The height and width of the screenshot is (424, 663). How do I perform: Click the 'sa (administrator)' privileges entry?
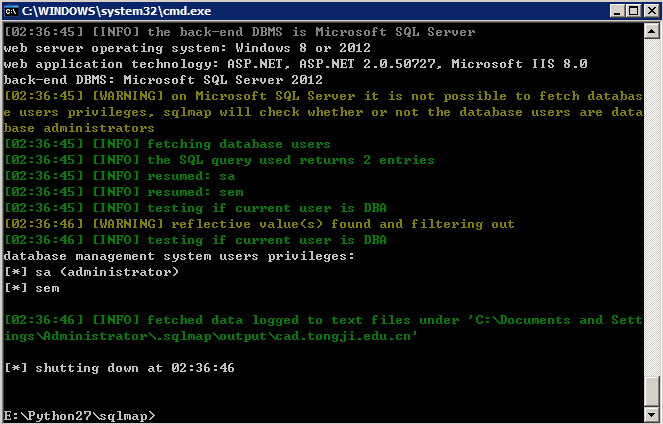tap(91, 272)
